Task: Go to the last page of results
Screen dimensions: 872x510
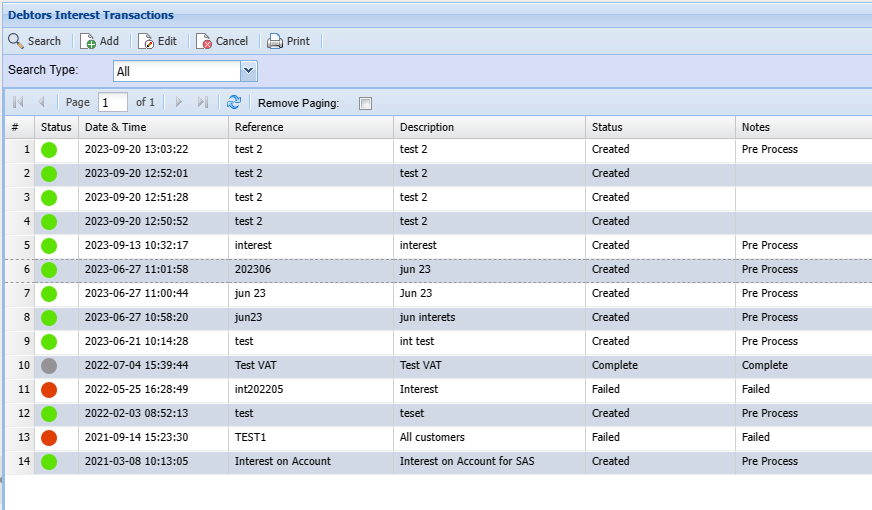Action: tap(203, 102)
